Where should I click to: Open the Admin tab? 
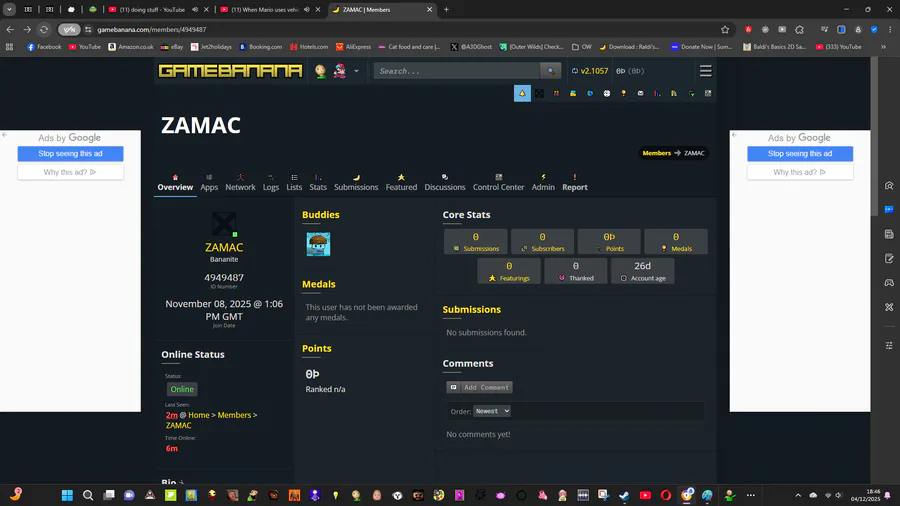tap(543, 183)
